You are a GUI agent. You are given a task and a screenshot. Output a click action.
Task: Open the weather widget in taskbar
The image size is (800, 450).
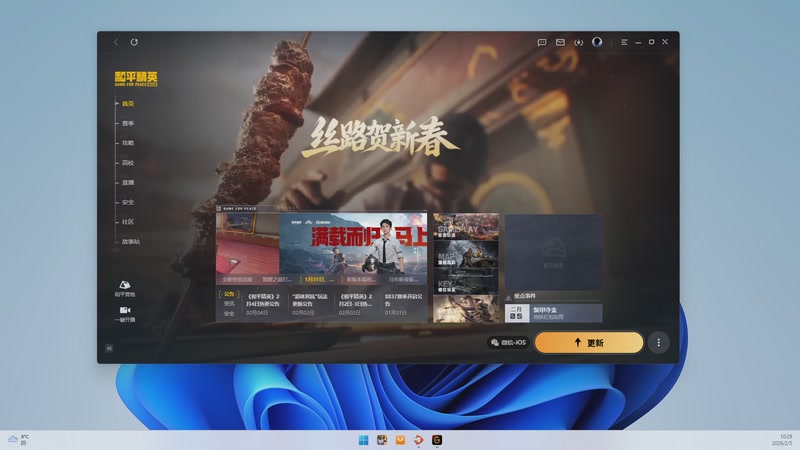click(x=18, y=440)
